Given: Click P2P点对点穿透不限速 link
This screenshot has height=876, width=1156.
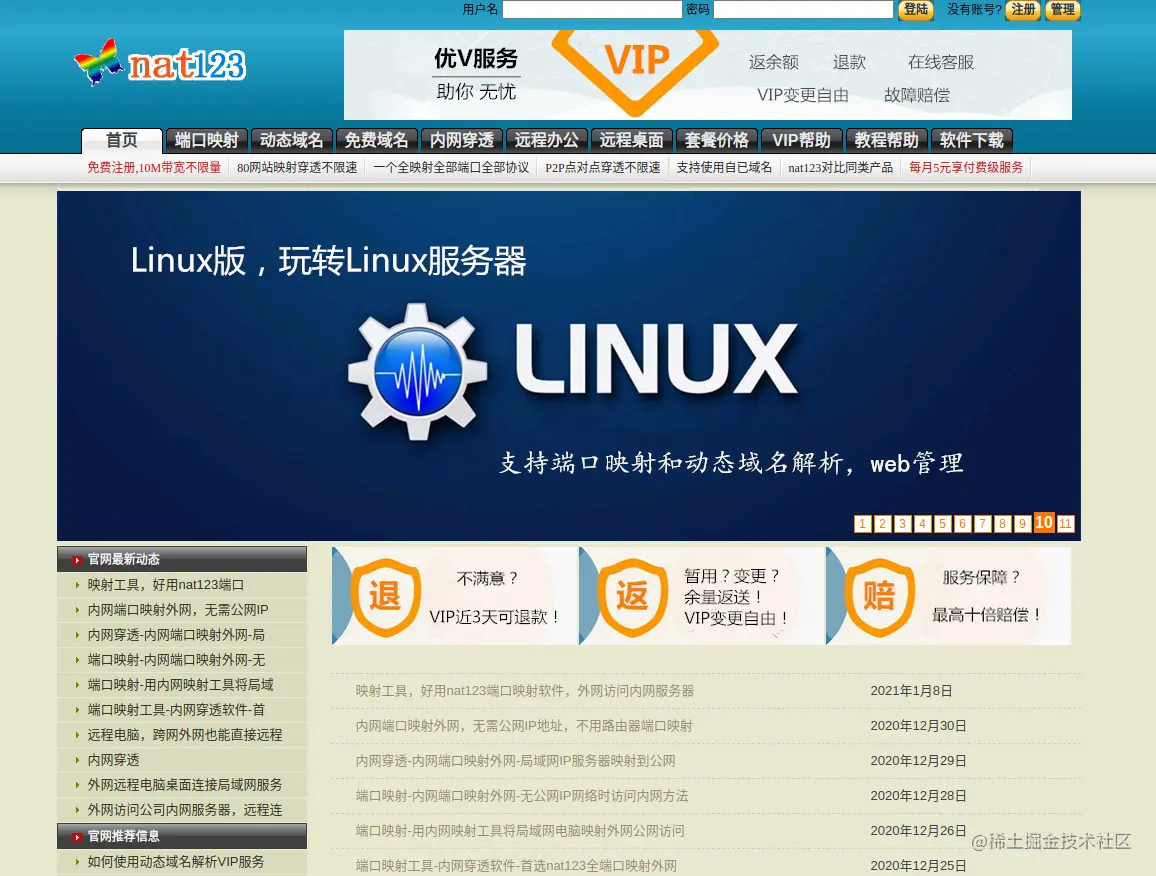Looking at the screenshot, I should pyautogui.click(x=603, y=167).
